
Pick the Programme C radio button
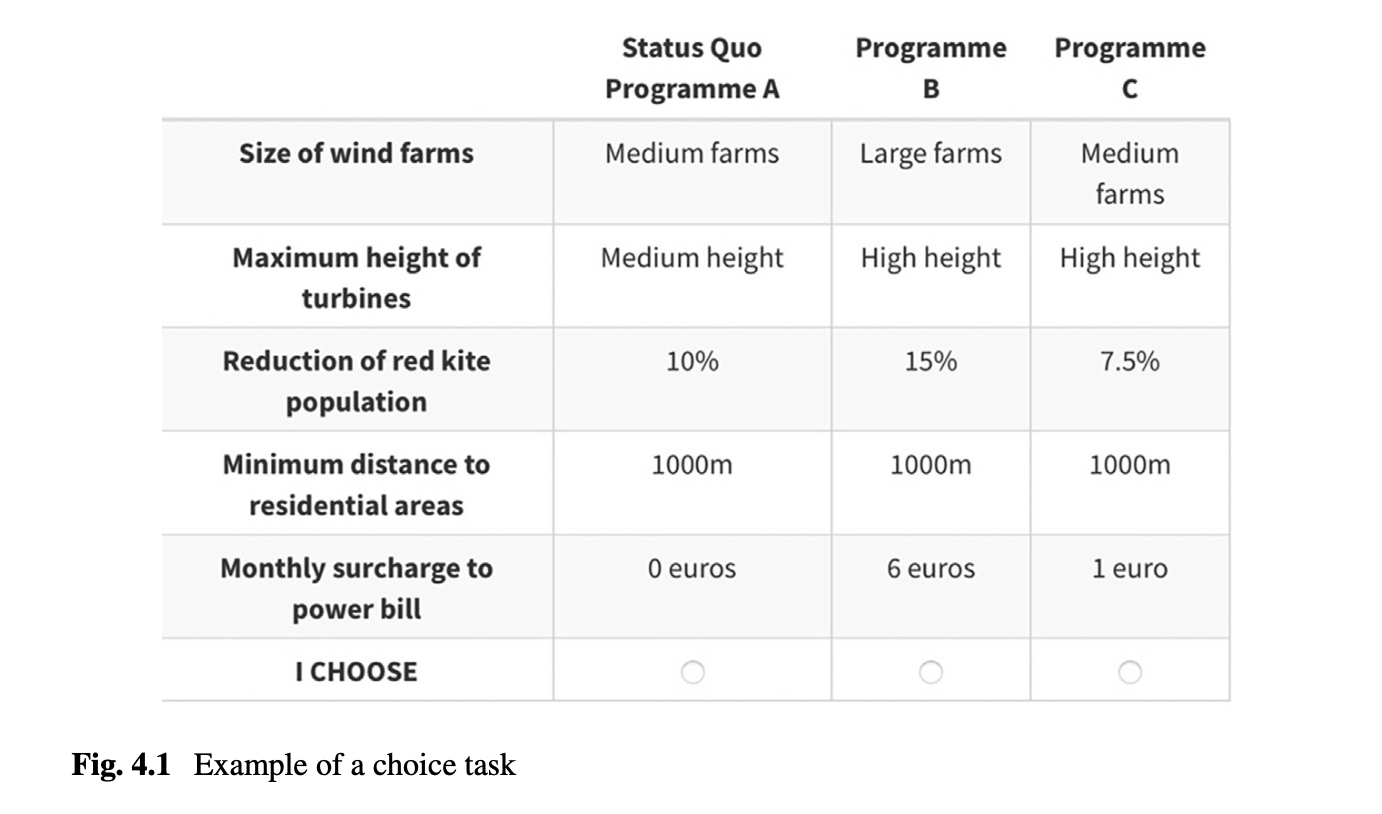pos(1129,672)
